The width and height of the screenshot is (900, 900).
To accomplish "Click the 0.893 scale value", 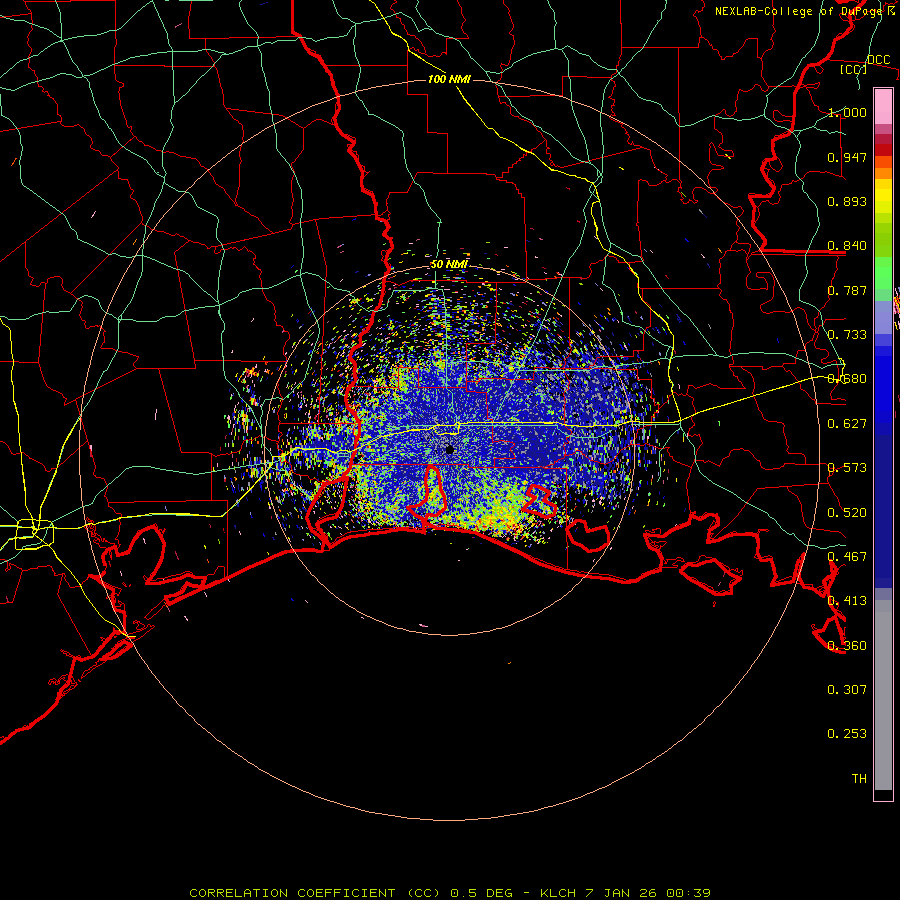I will (x=847, y=201).
